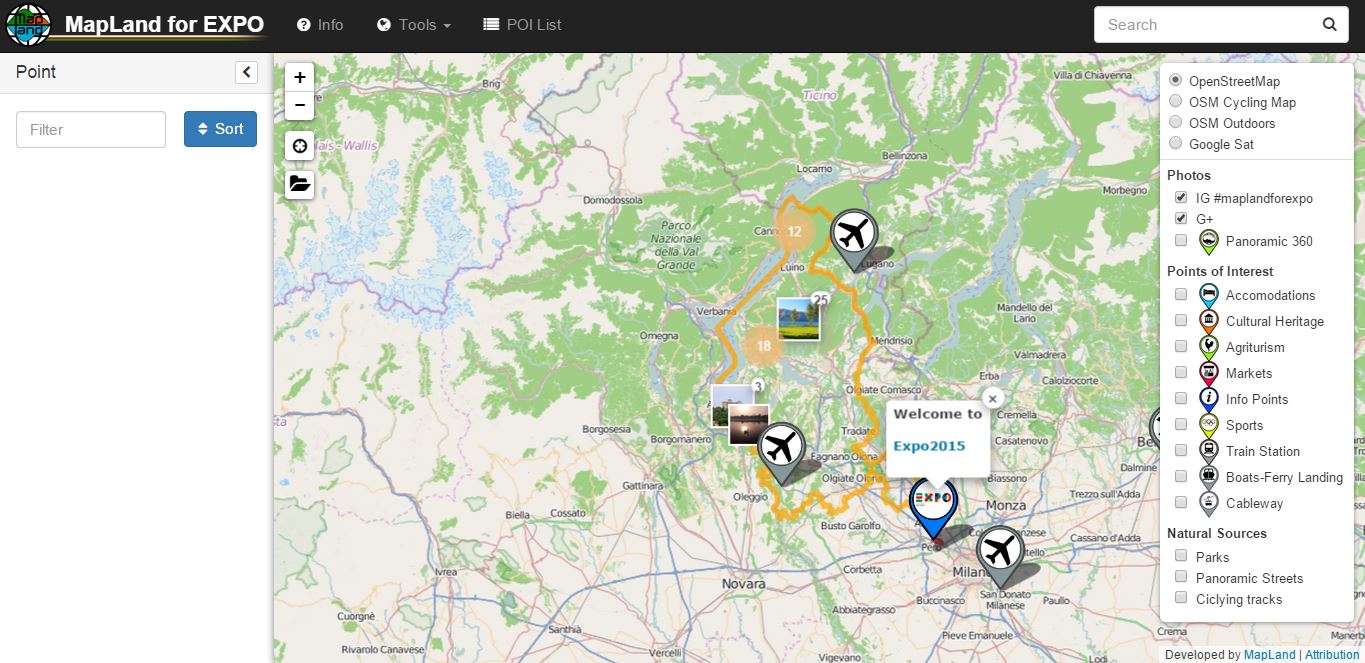This screenshot has width=1365, height=663.
Task: Click the MapLand logo icon
Action: point(27,25)
